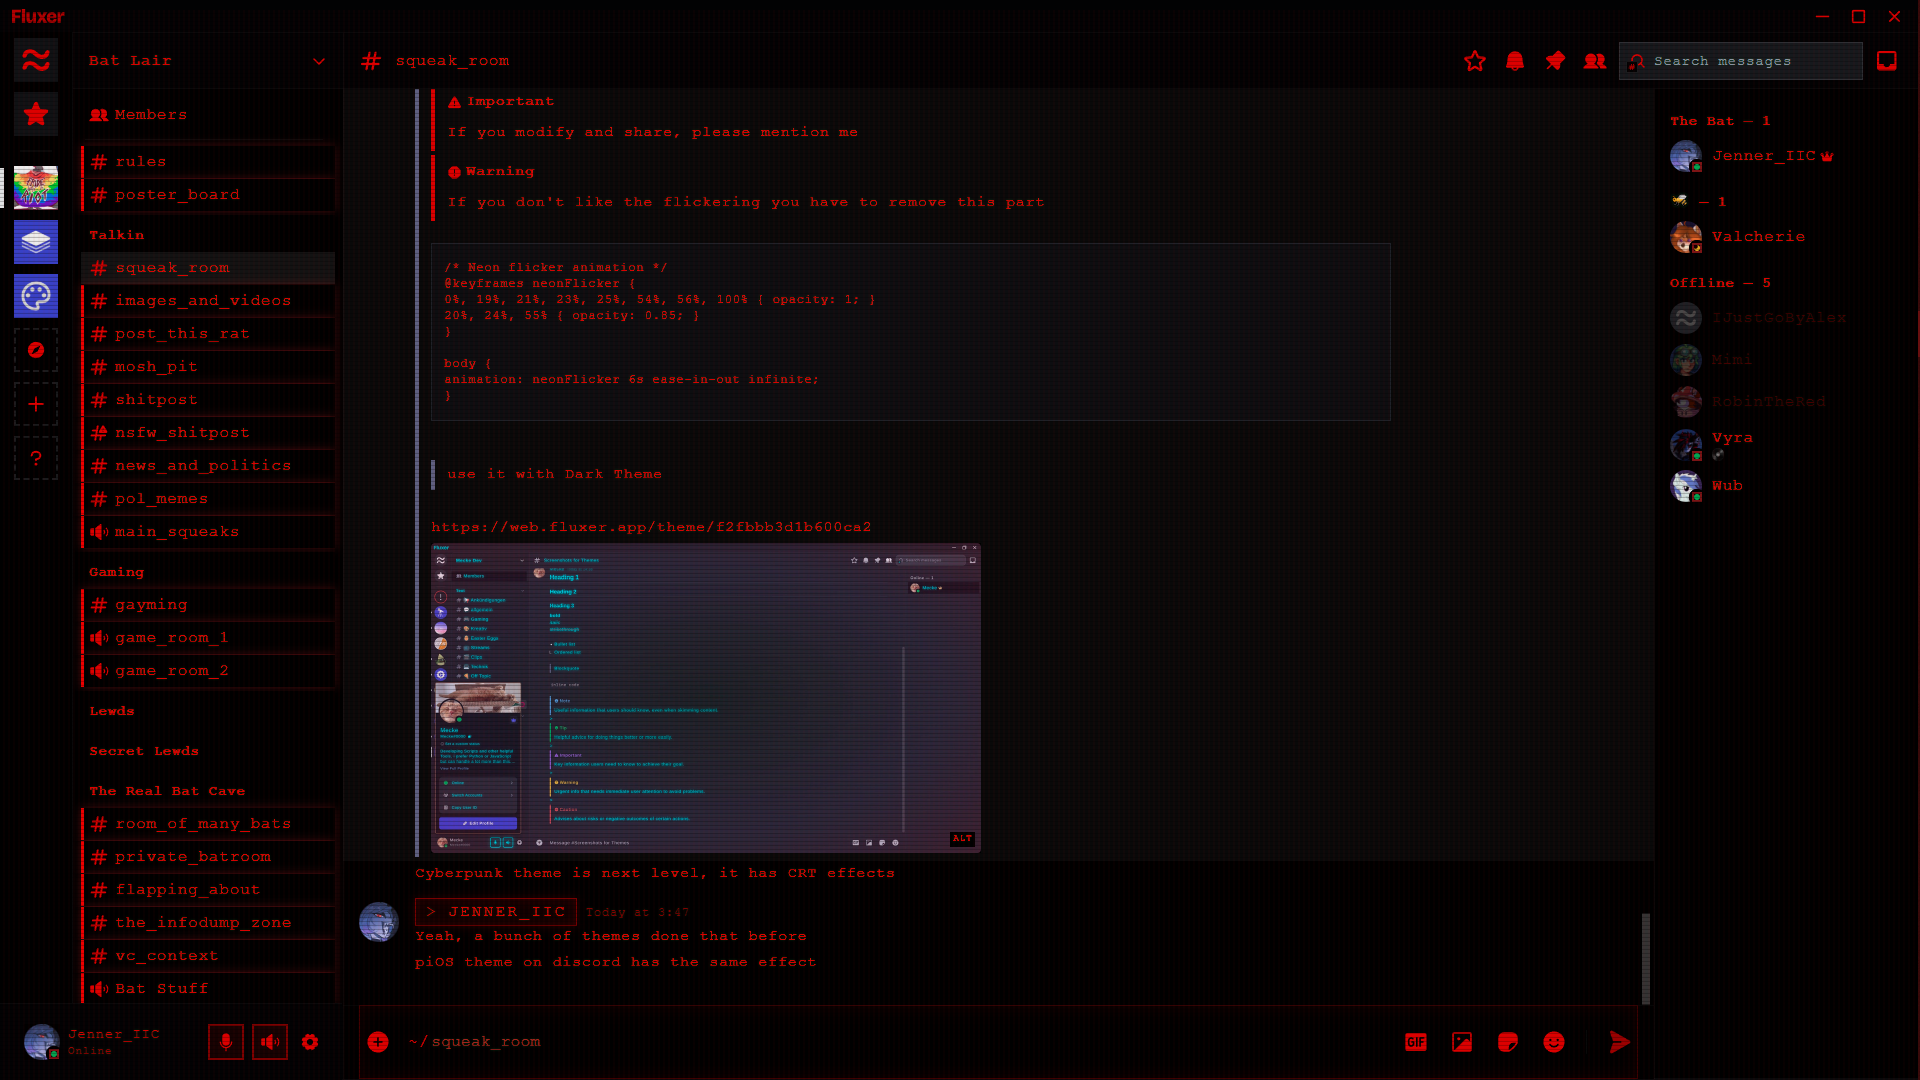Image resolution: width=1920 pixels, height=1080 pixels.
Task: Switch to the images_and_videos channel
Action: (203, 301)
